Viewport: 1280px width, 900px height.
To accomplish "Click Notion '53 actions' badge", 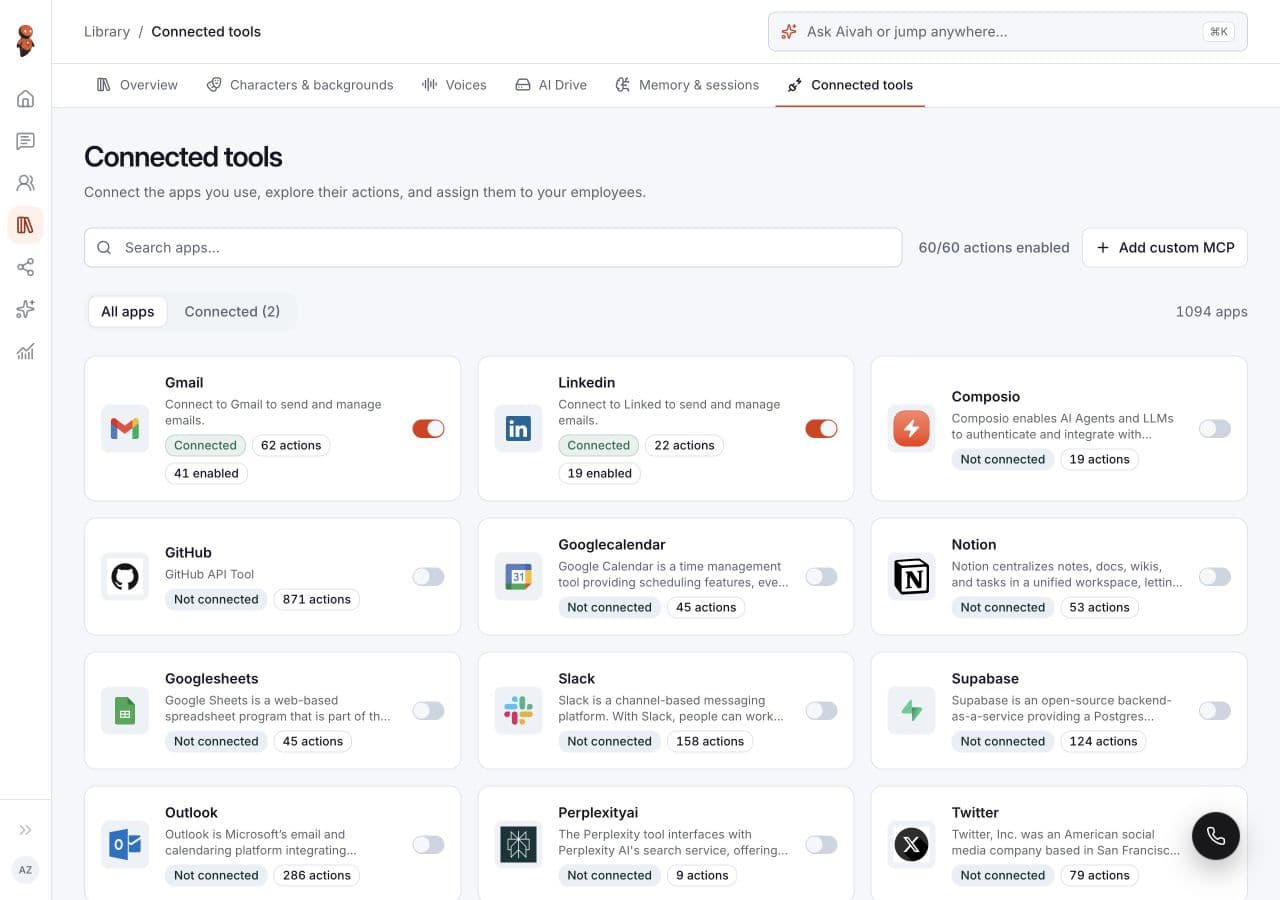I will coord(1099,607).
